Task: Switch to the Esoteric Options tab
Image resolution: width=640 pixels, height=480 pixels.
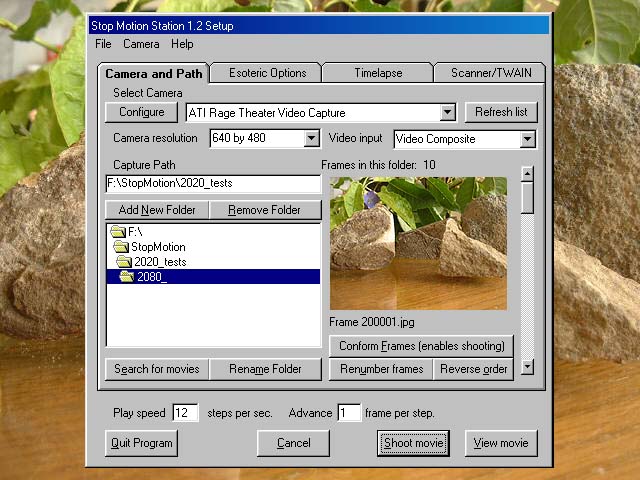Action: 267,73
